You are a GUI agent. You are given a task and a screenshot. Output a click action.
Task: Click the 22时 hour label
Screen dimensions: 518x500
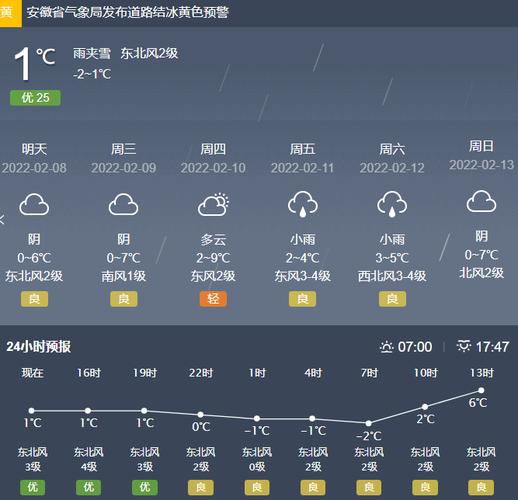(201, 373)
